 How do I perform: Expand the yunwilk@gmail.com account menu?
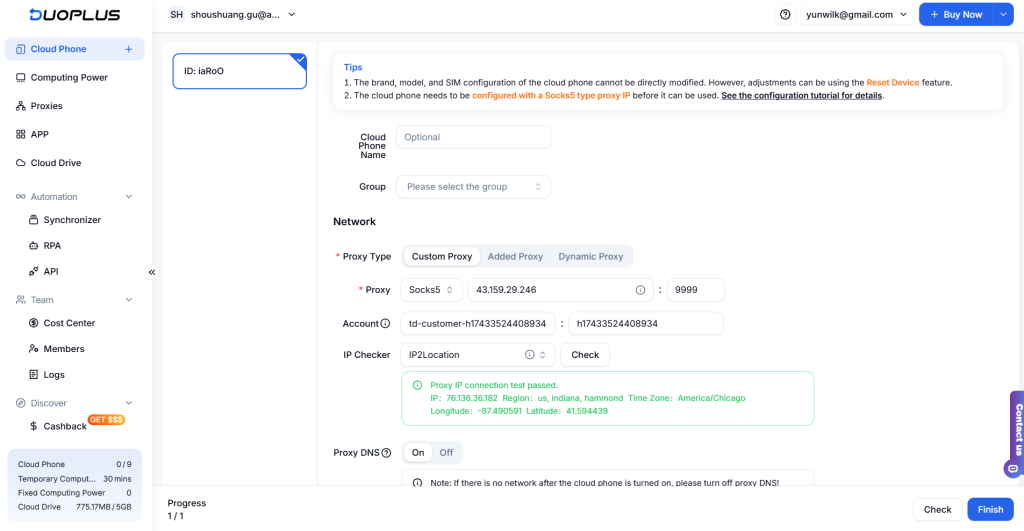856,15
